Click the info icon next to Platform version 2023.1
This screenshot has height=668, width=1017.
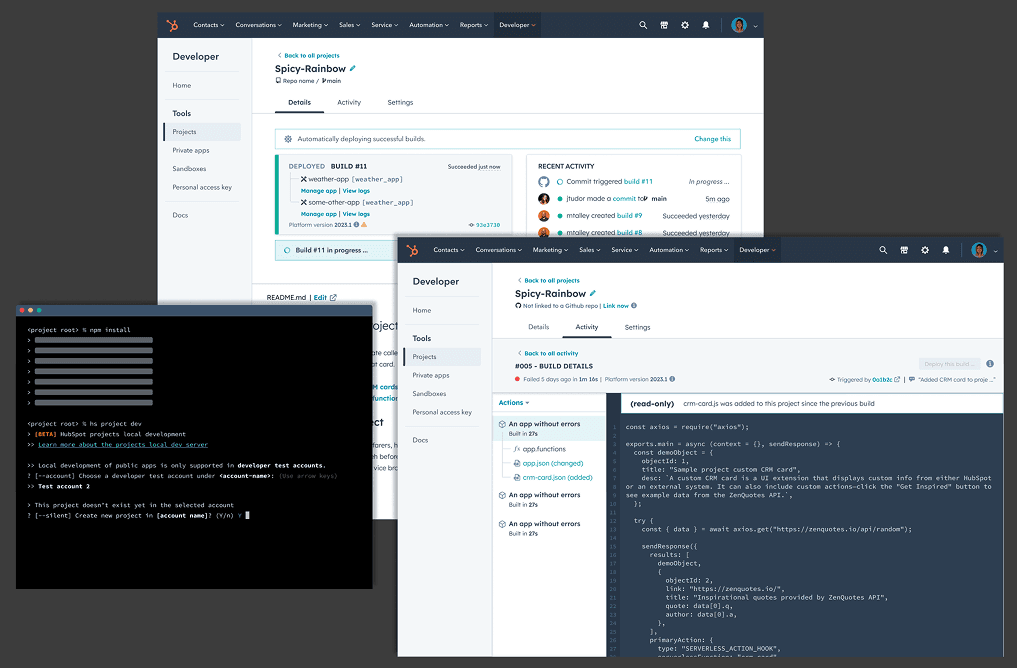point(671,378)
